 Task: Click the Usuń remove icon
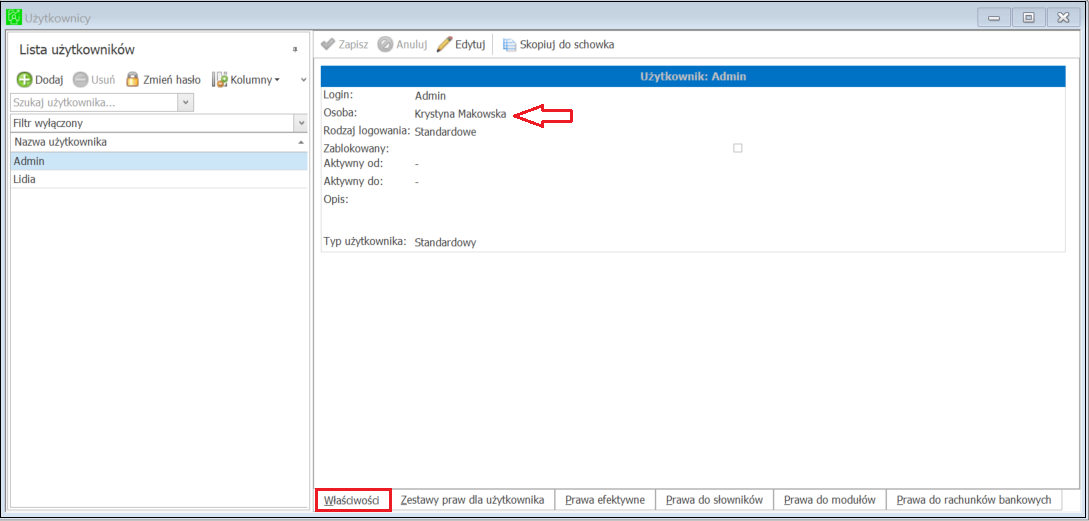coord(80,80)
